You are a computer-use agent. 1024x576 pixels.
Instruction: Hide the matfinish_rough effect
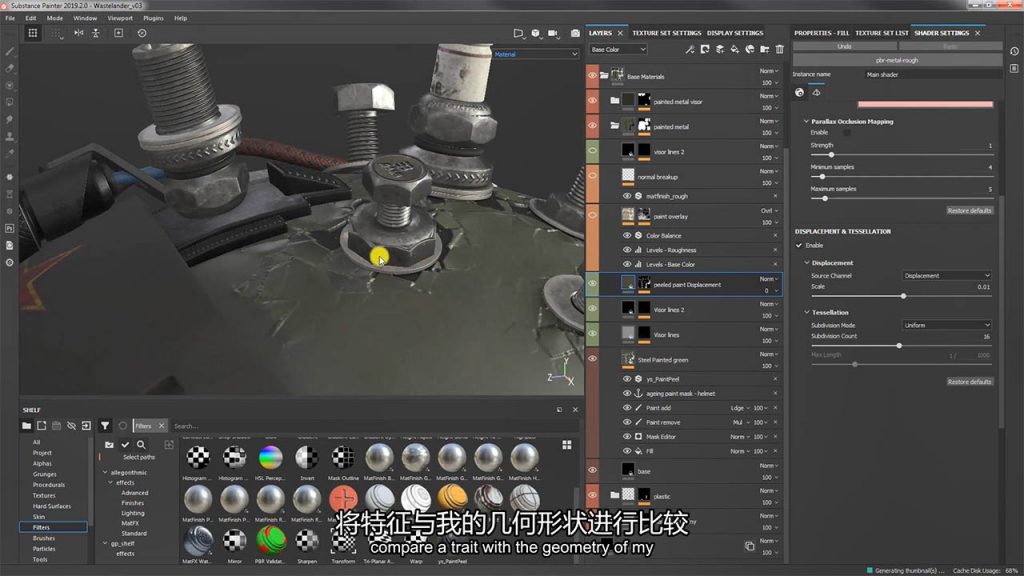pyautogui.click(x=627, y=196)
